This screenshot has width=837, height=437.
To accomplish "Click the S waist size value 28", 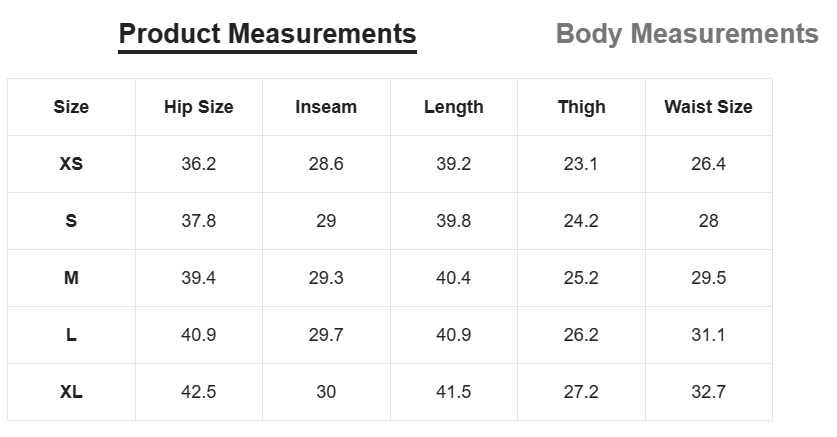I will point(708,221).
